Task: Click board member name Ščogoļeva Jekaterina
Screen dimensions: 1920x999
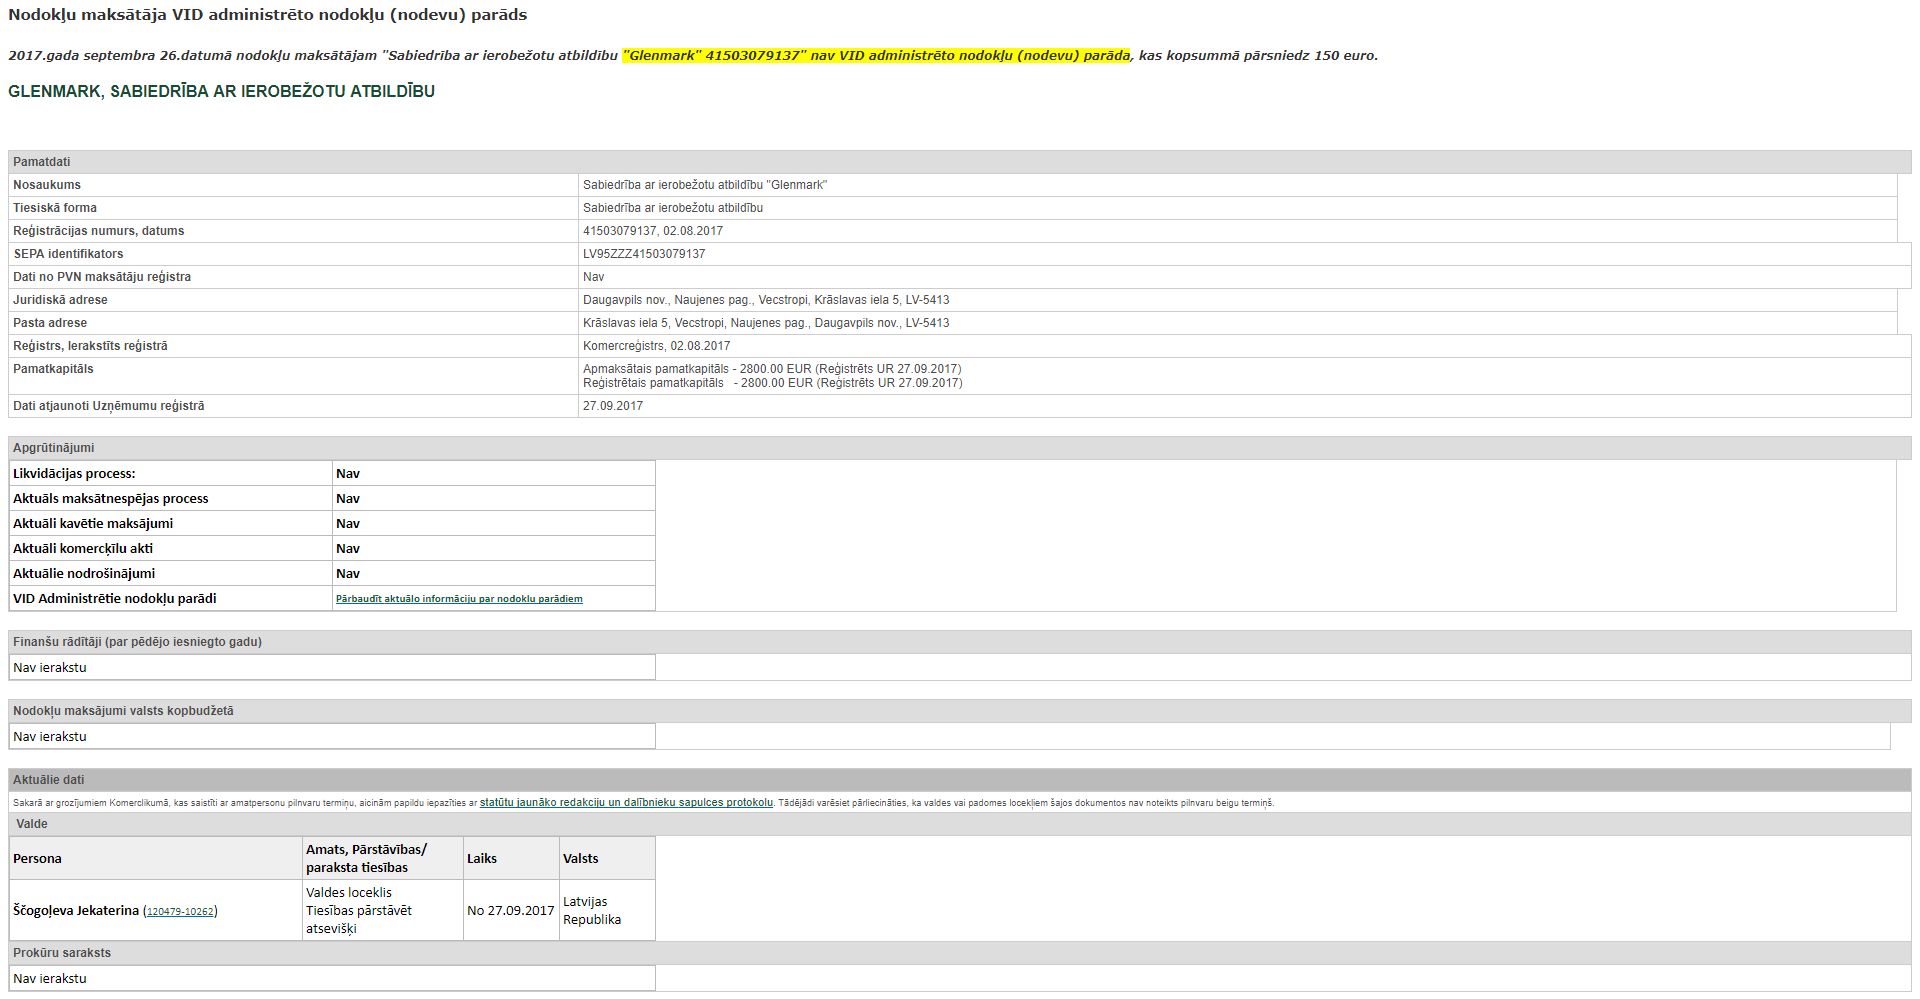Action: point(76,910)
